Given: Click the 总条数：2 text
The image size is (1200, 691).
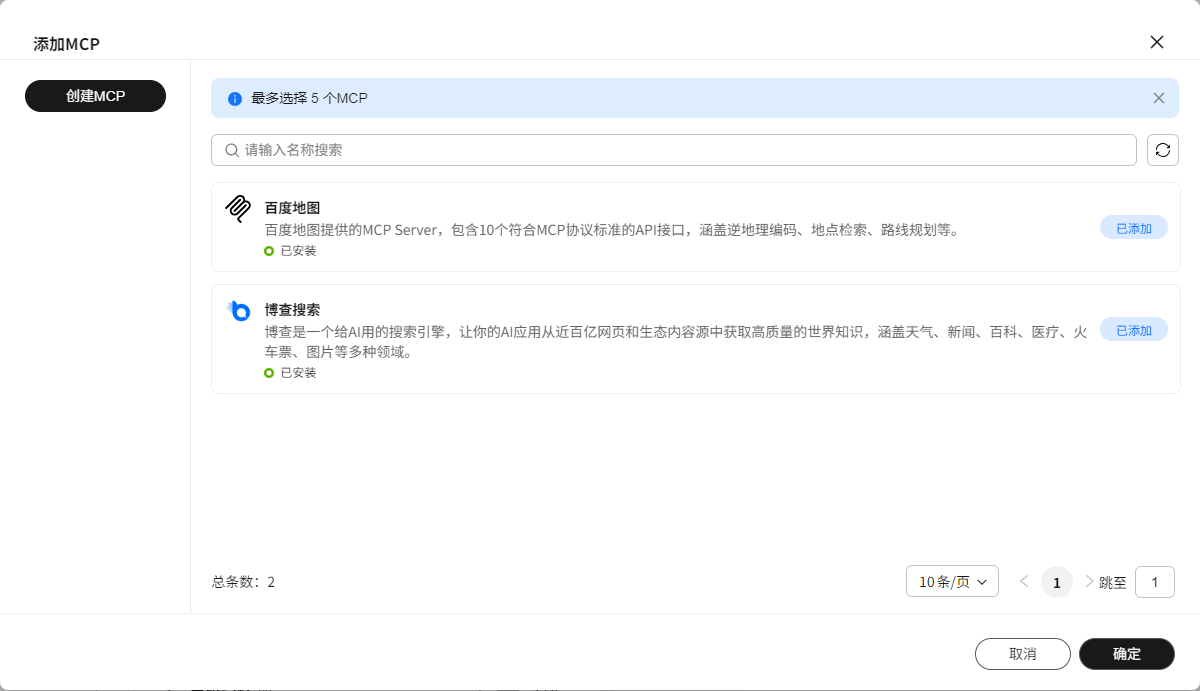Looking at the screenshot, I should 243,582.
